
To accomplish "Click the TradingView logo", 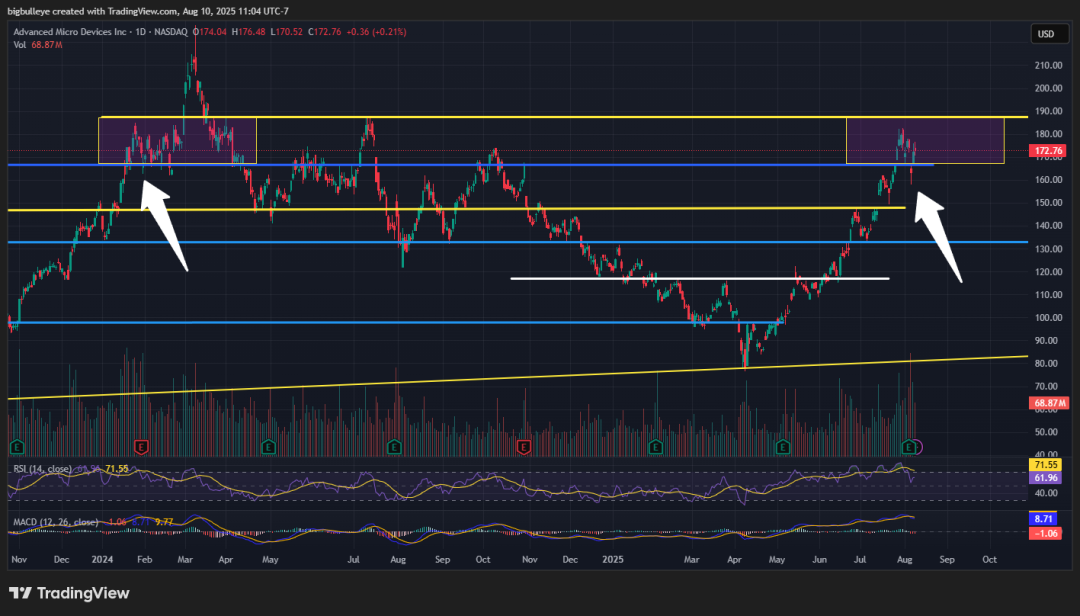I will point(69,593).
